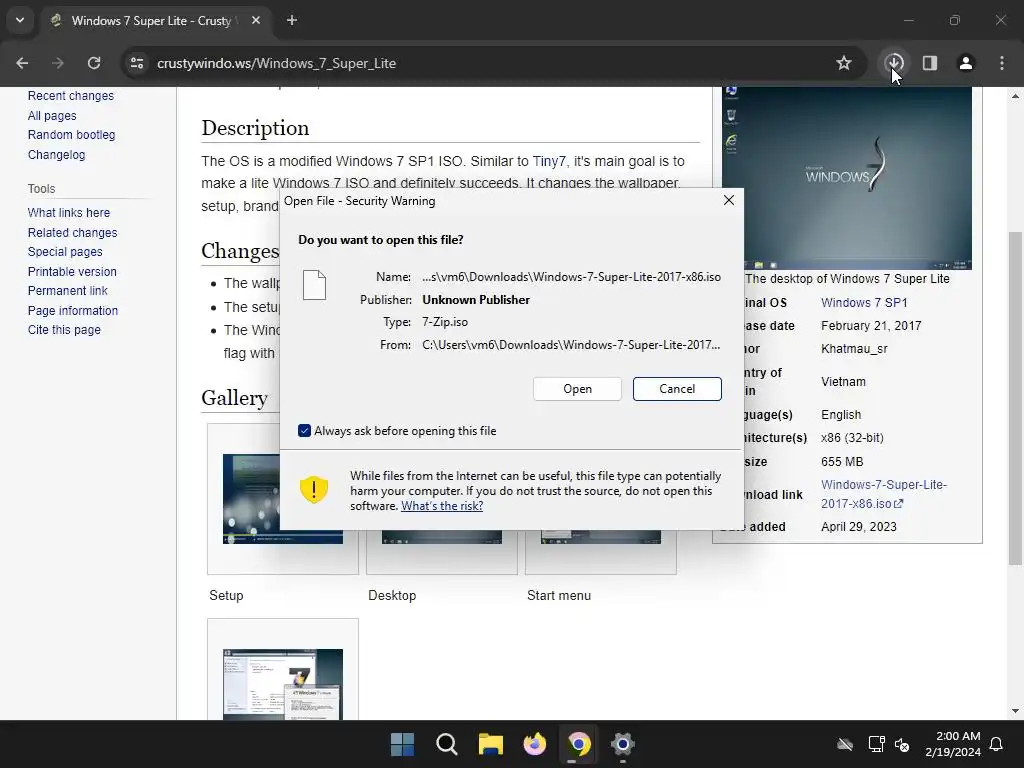Open What links here tool
This screenshot has height=768, width=1024.
pos(69,213)
